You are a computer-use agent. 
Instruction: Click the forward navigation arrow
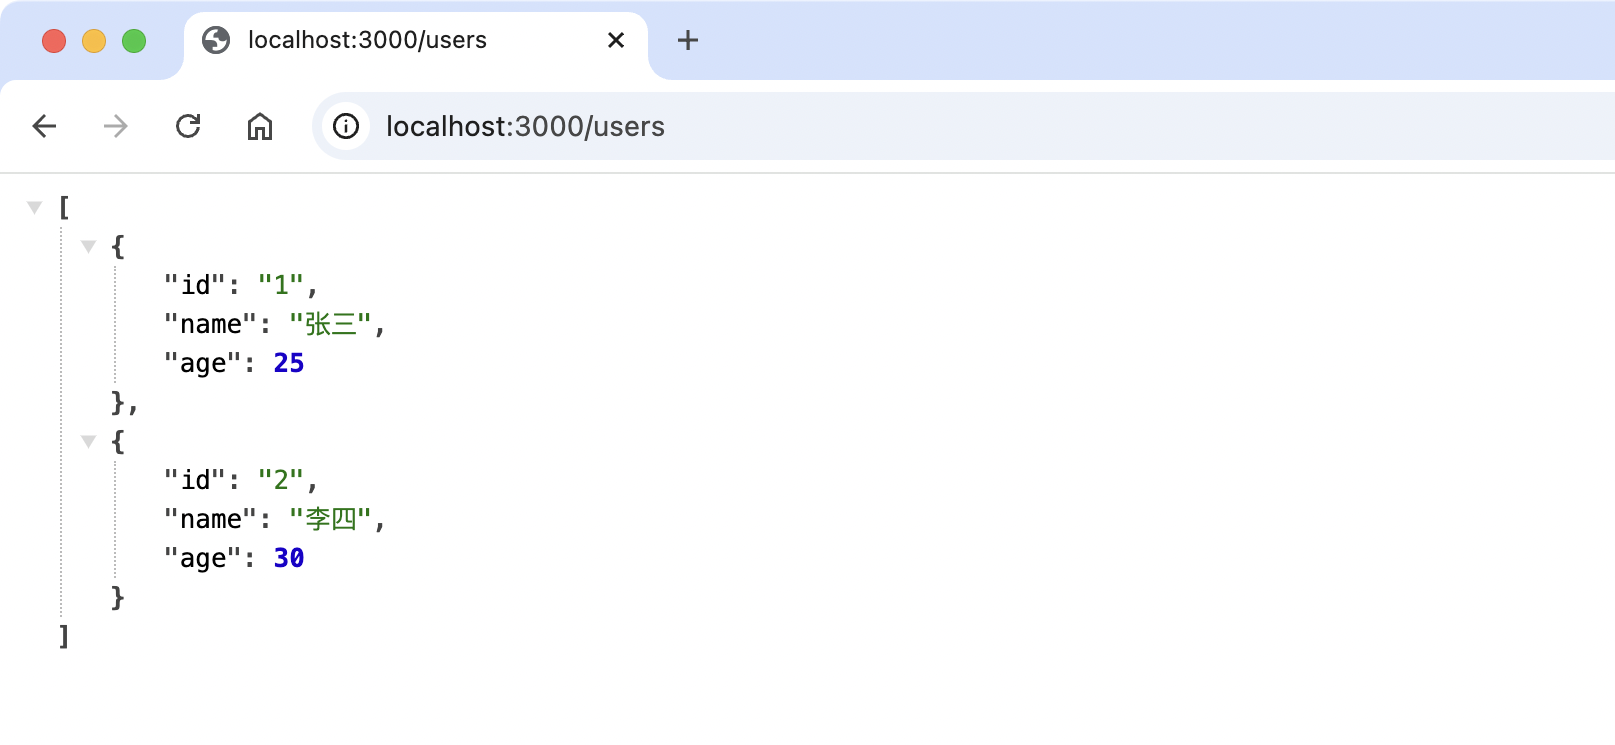coord(116,126)
